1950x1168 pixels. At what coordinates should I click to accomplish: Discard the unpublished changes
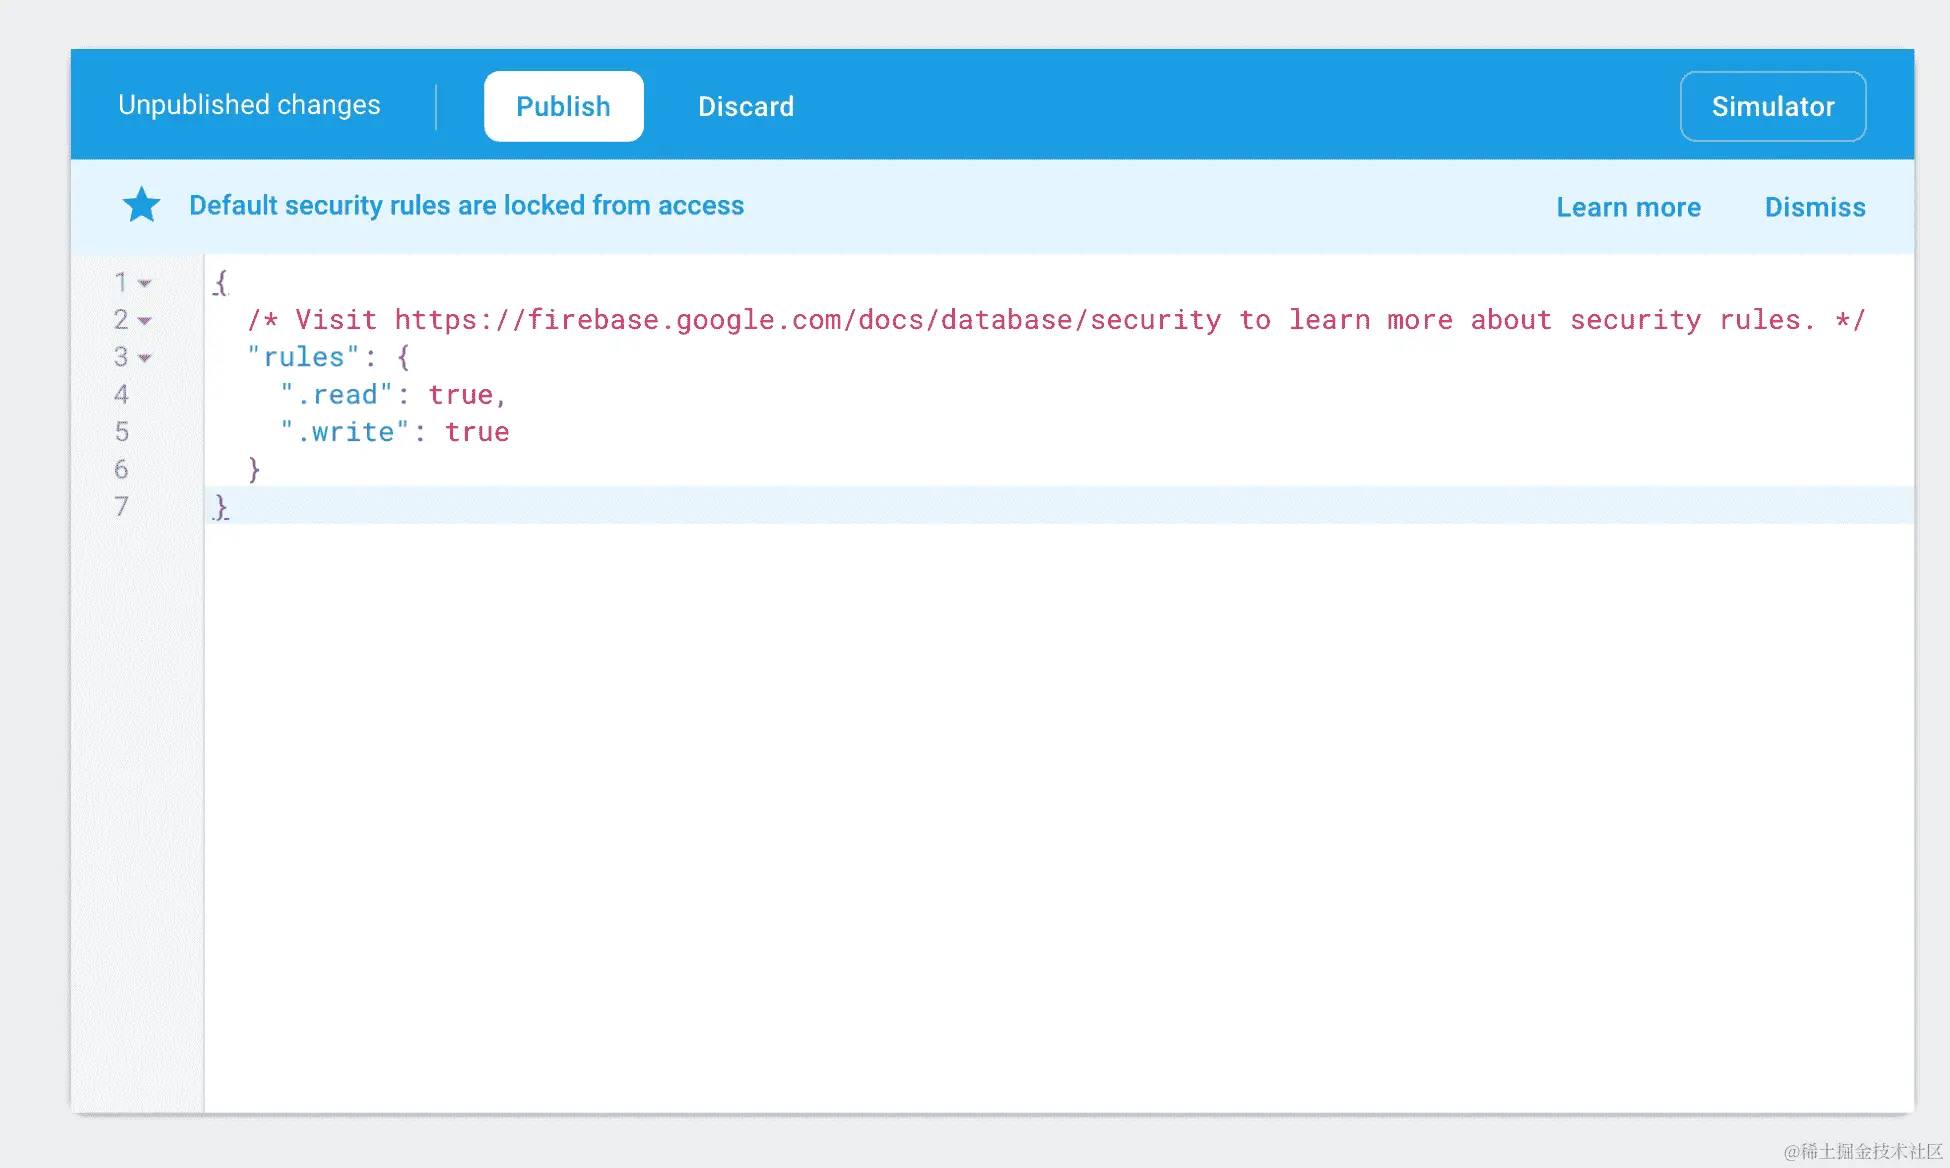(745, 106)
